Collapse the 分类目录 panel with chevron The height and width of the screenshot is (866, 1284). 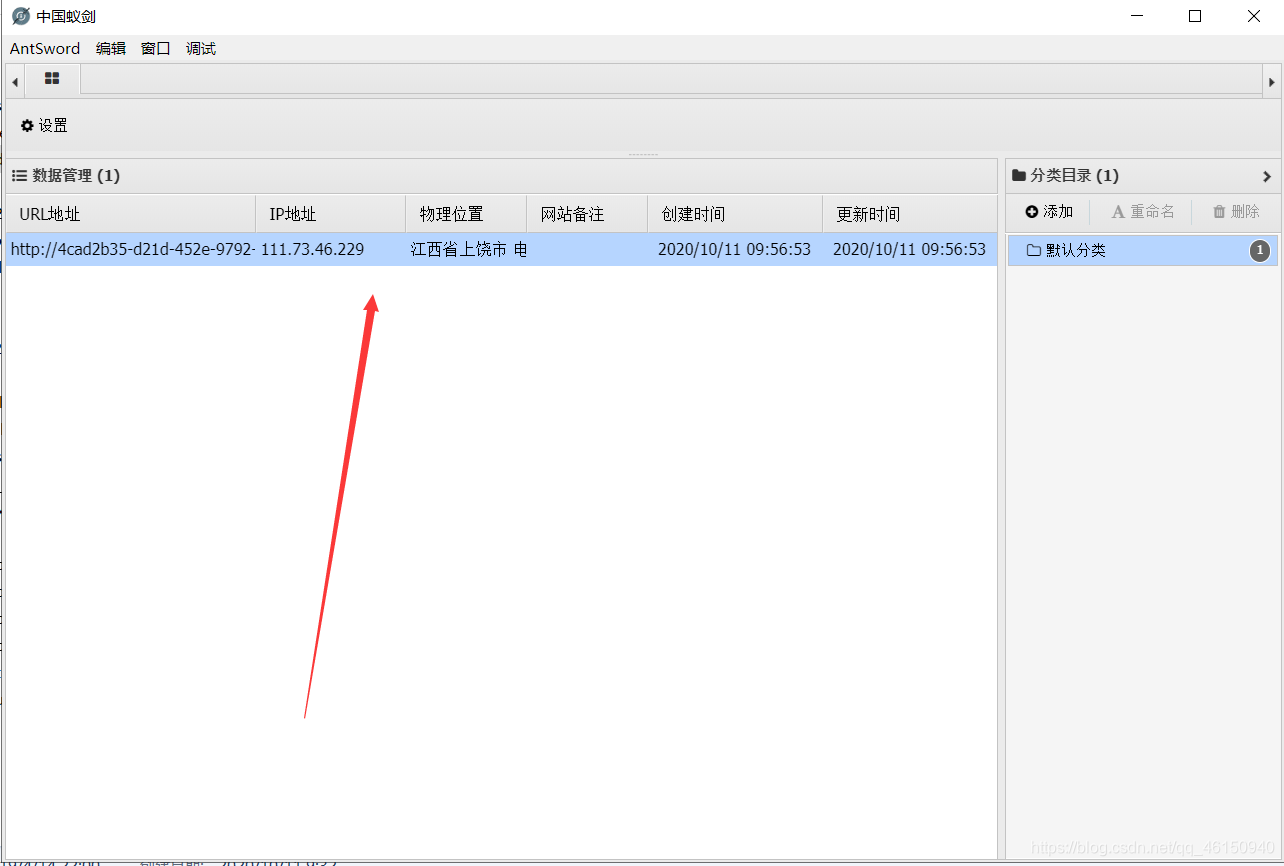pos(1266,176)
